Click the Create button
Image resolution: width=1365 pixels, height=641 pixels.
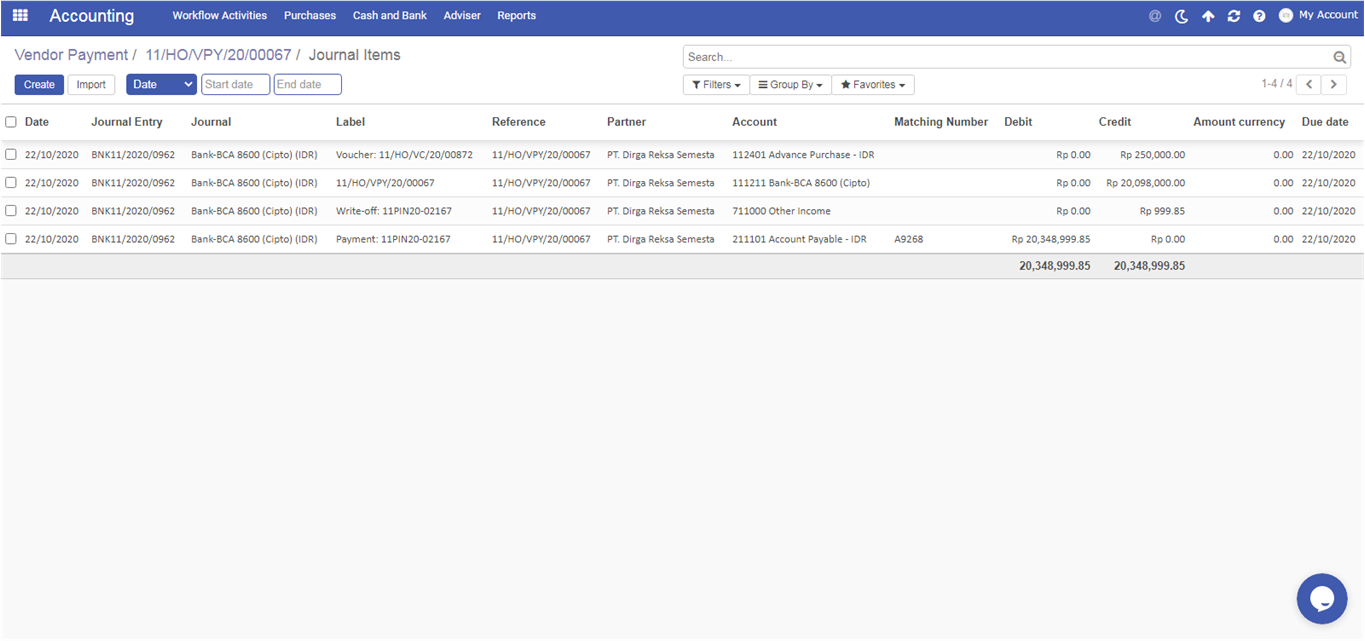(x=39, y=85)
